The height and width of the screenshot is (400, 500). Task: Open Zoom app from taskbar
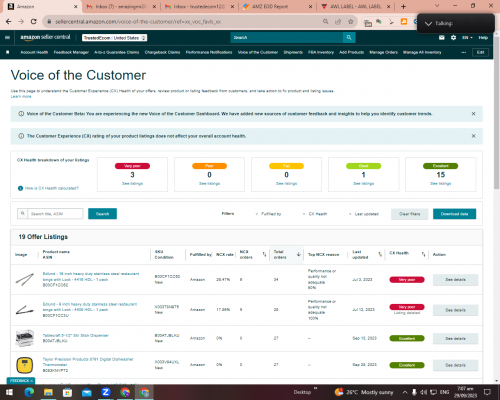(x=106, y=392)
